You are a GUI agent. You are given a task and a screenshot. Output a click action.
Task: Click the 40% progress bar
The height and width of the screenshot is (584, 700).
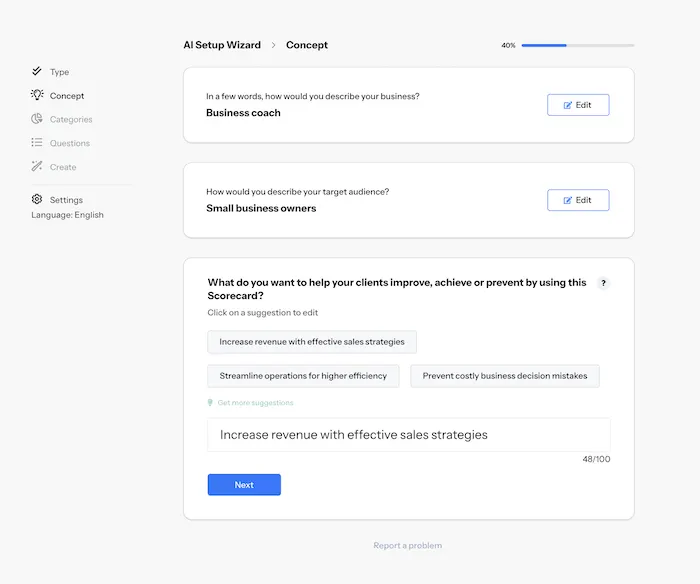[x=577, y=45]
